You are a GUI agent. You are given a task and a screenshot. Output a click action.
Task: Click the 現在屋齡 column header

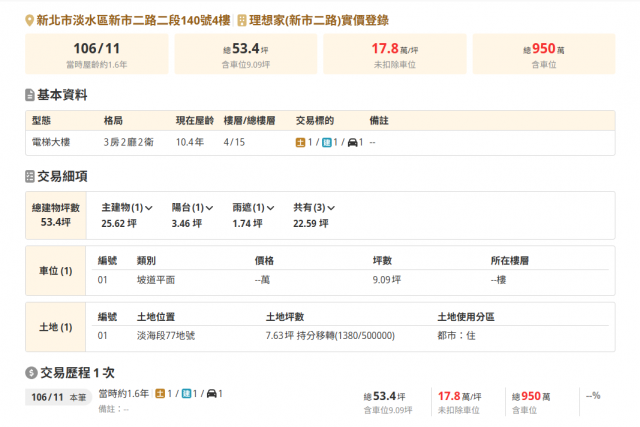tap(195, 120)
